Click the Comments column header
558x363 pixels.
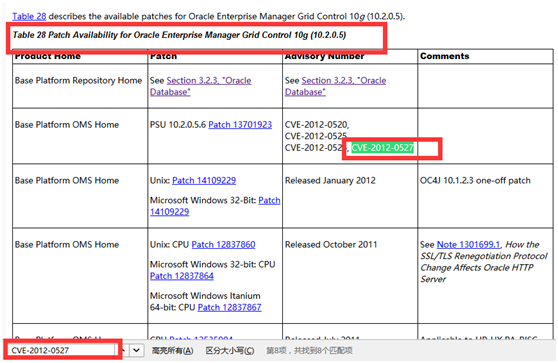click(x=444, y=56)
